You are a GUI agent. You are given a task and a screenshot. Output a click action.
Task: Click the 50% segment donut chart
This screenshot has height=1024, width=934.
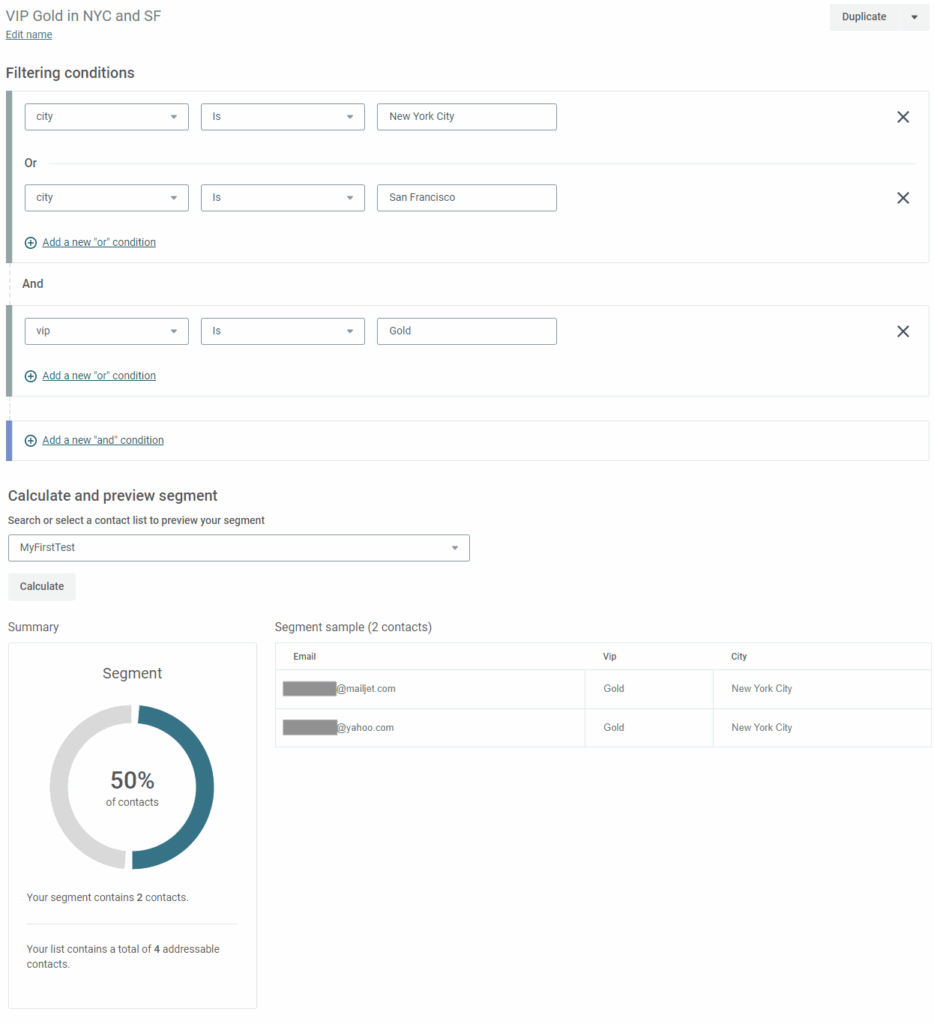coord(132,787)
